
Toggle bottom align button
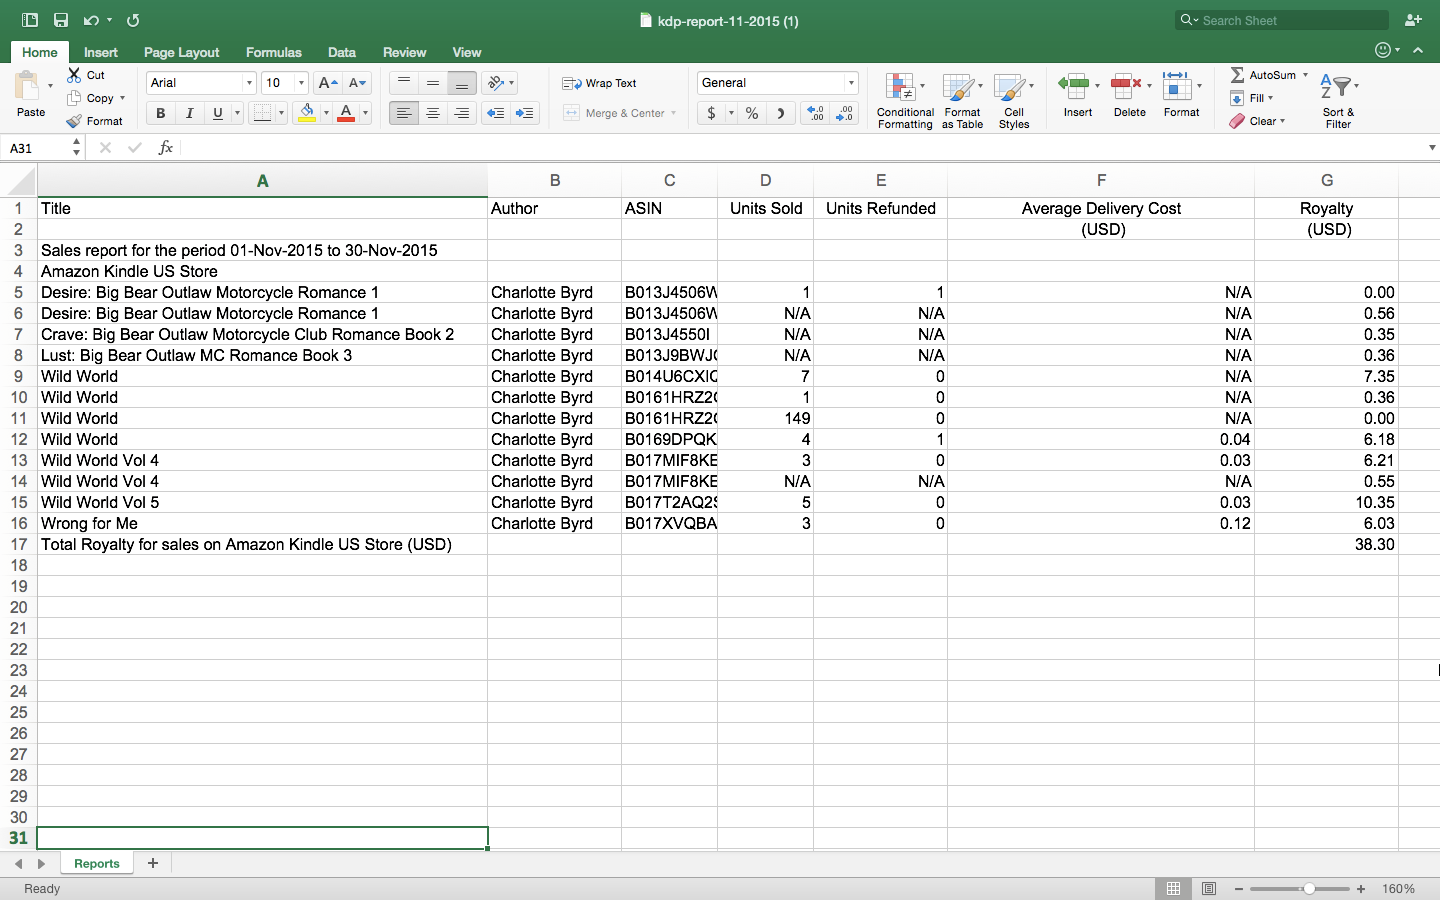point(461,83)
